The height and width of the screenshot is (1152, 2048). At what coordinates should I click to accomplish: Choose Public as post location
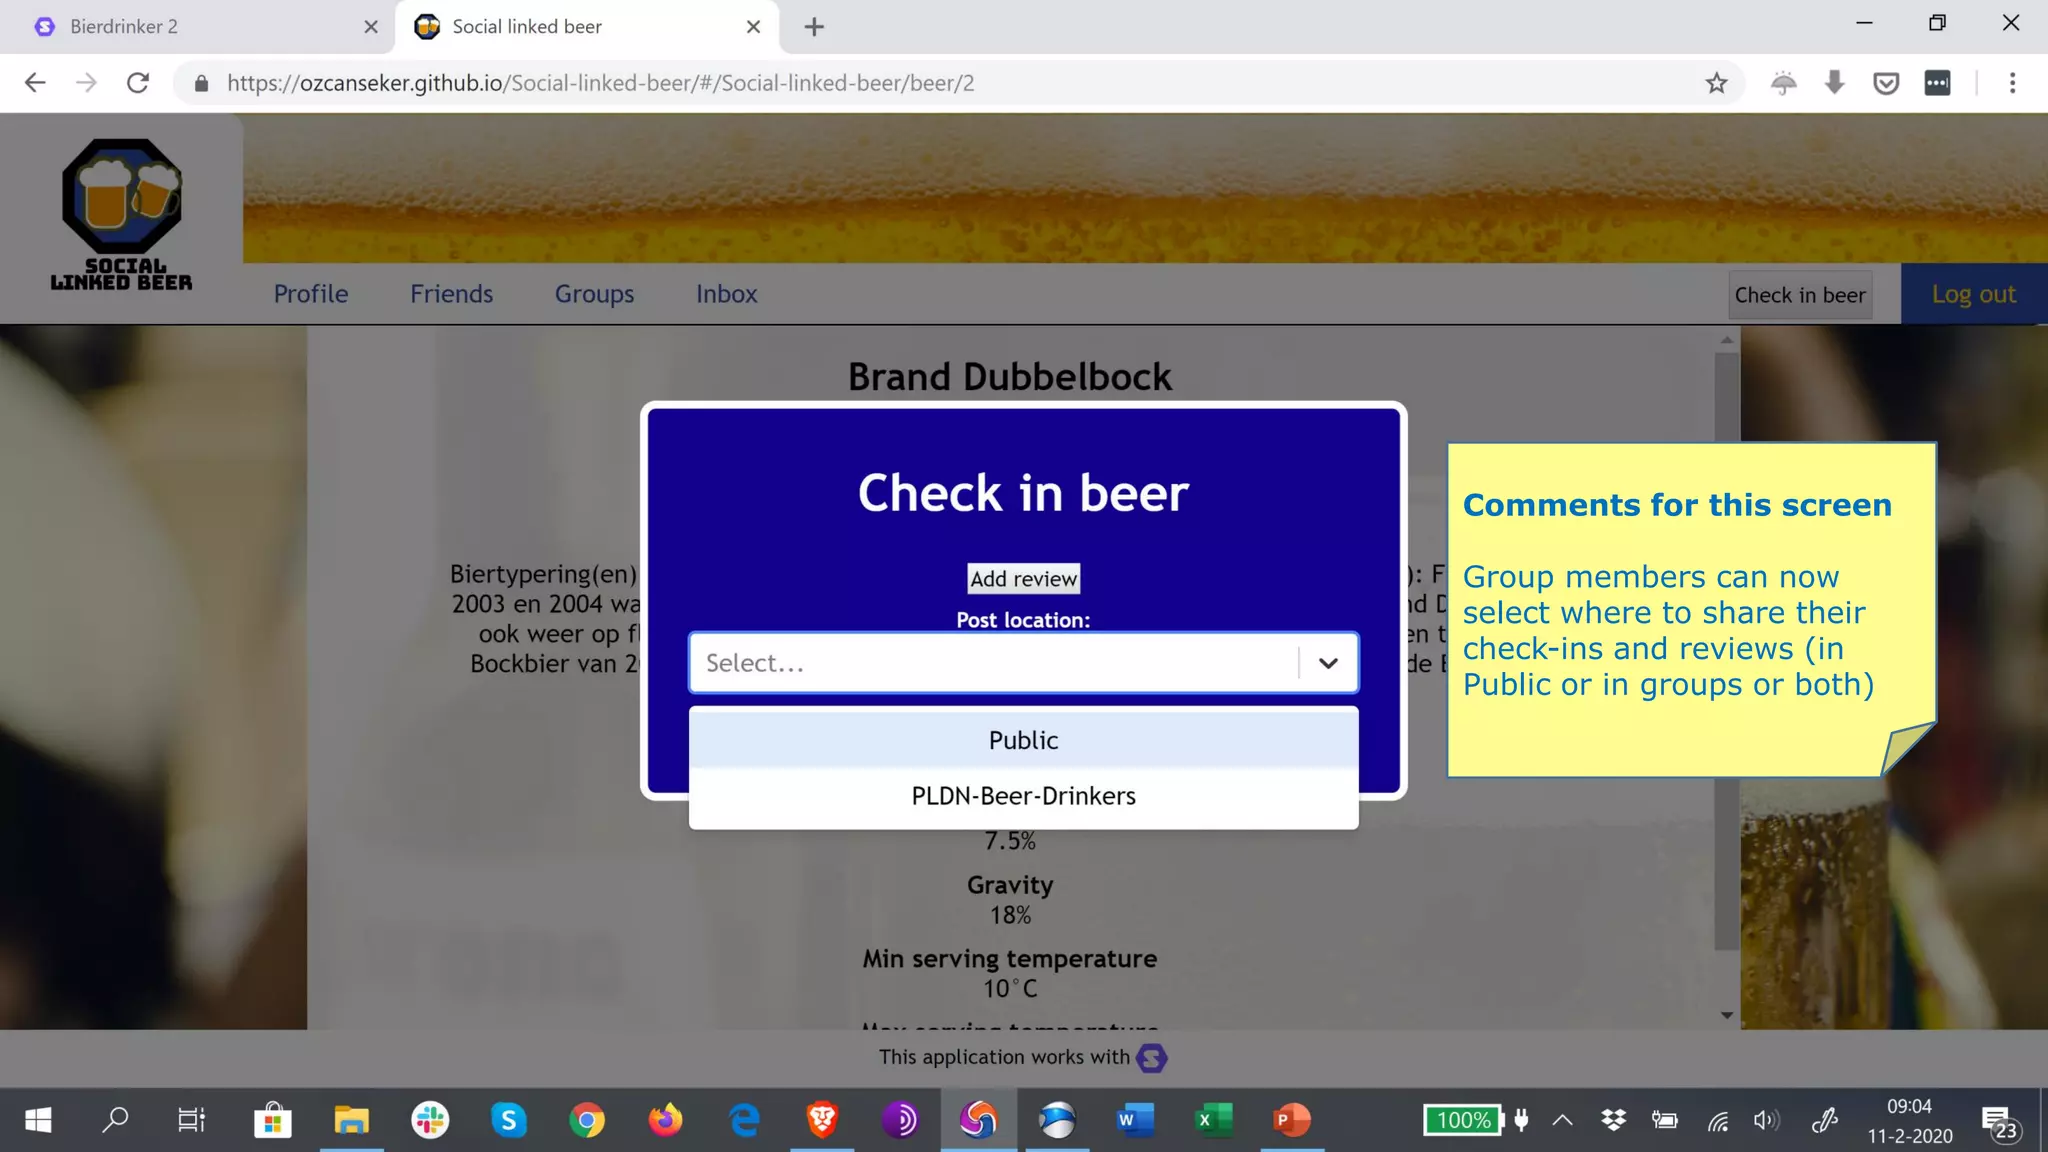[x=1023, y=740]
